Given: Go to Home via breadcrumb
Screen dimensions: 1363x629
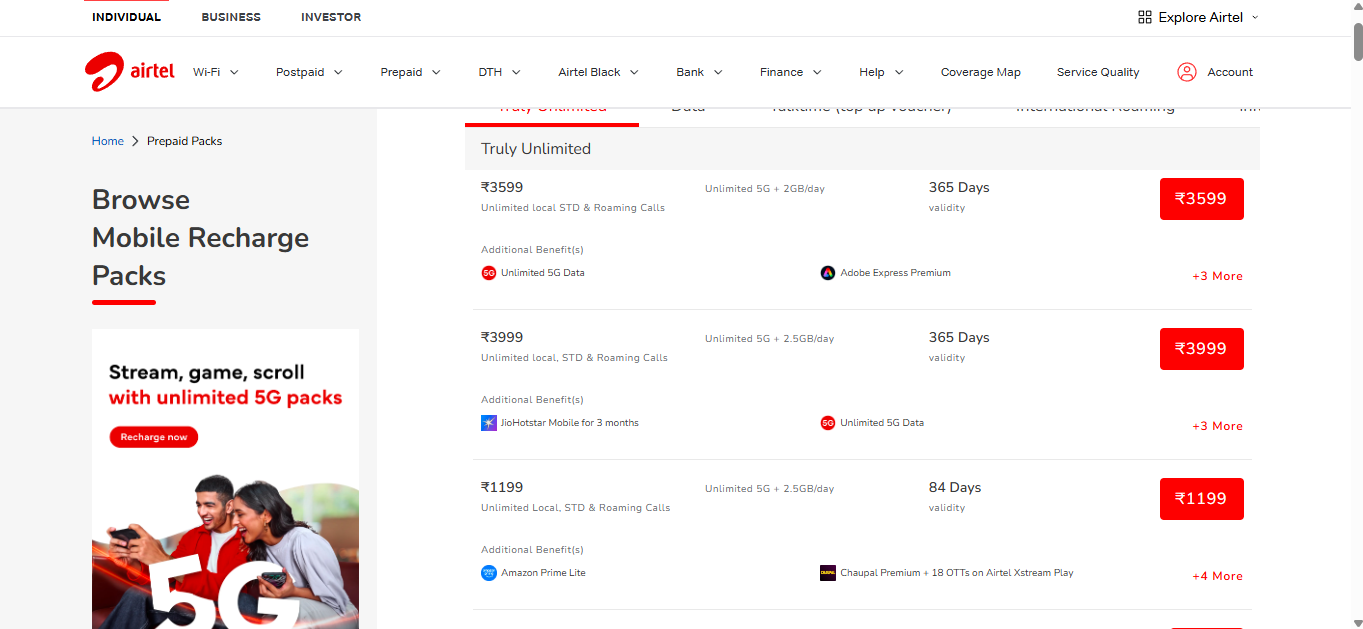Looking at the screenshot, I should pyautogui.click(x=108, y=141).
